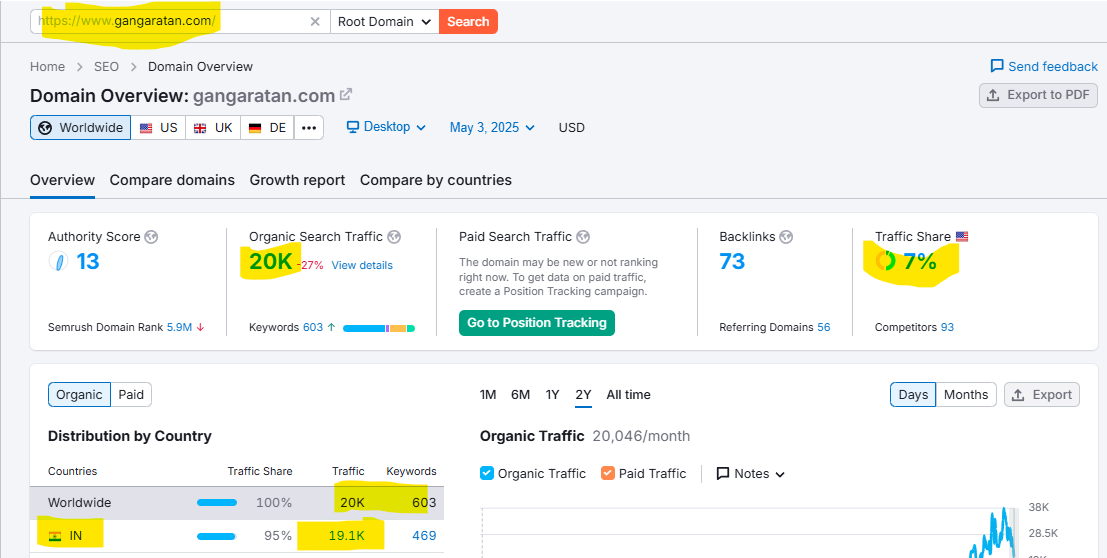Switch chart granularity to Days
1107x558 pixels.
(x=913, y=395)
